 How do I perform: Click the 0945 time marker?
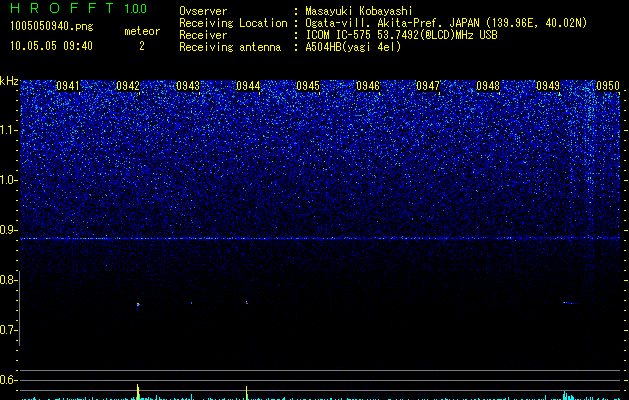point(308,86)
